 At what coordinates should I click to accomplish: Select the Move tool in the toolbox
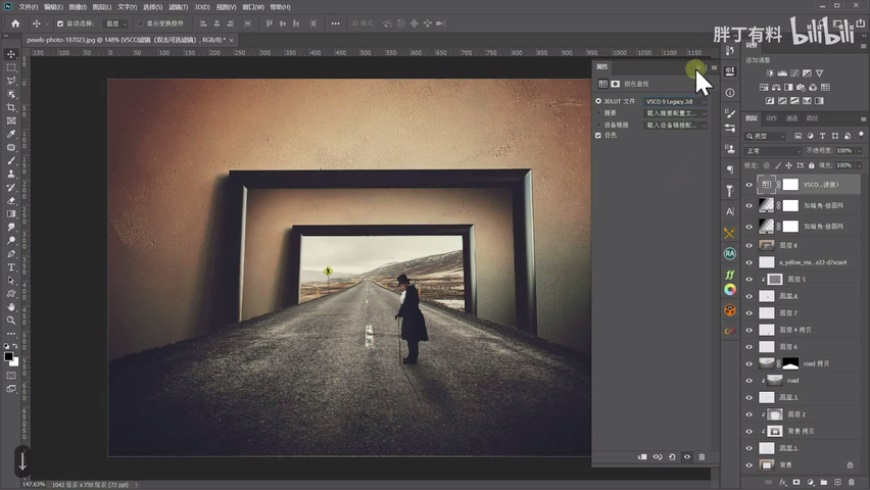(12, 54)
